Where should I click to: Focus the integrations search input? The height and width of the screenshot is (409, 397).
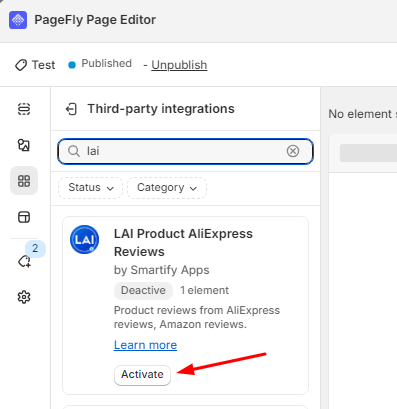click(x=185, y=151)
